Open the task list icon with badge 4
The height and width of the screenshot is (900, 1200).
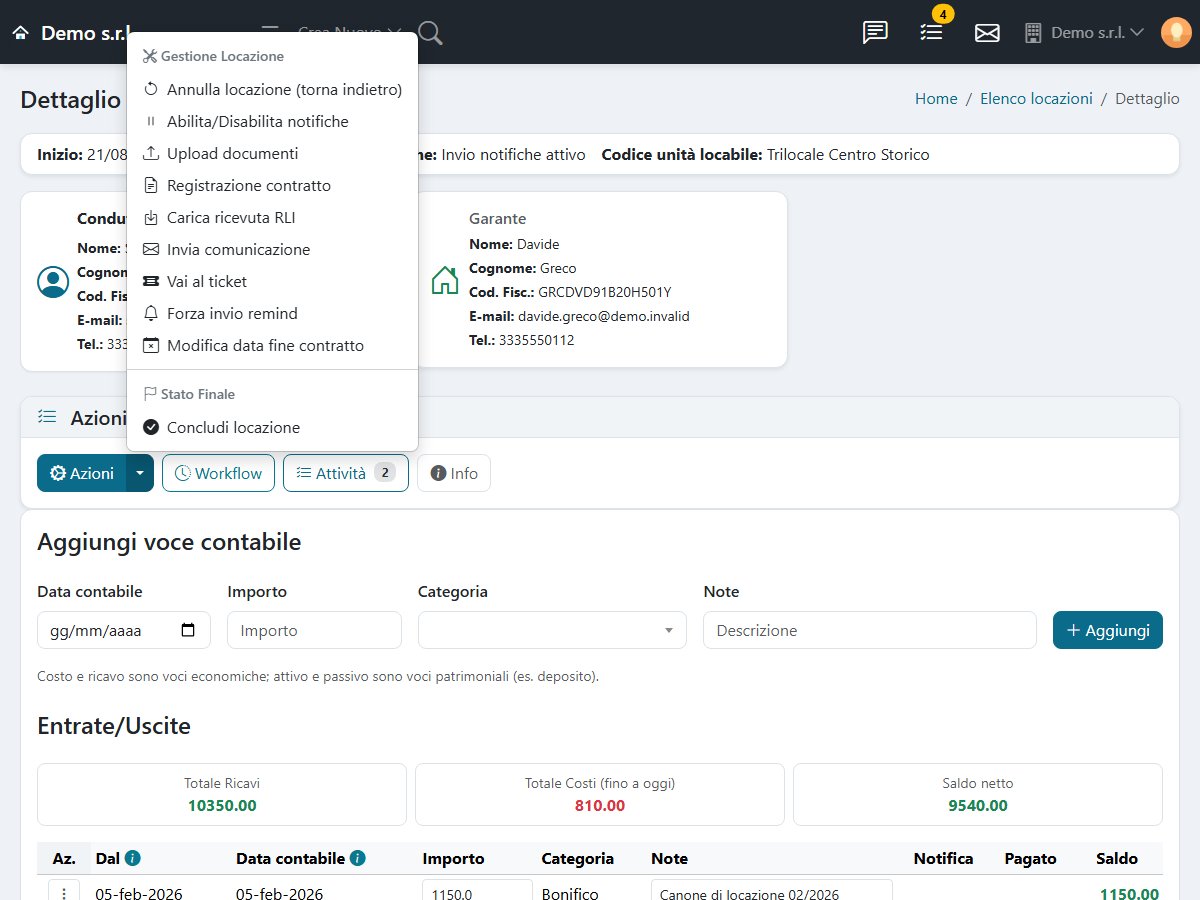[931, 33]
